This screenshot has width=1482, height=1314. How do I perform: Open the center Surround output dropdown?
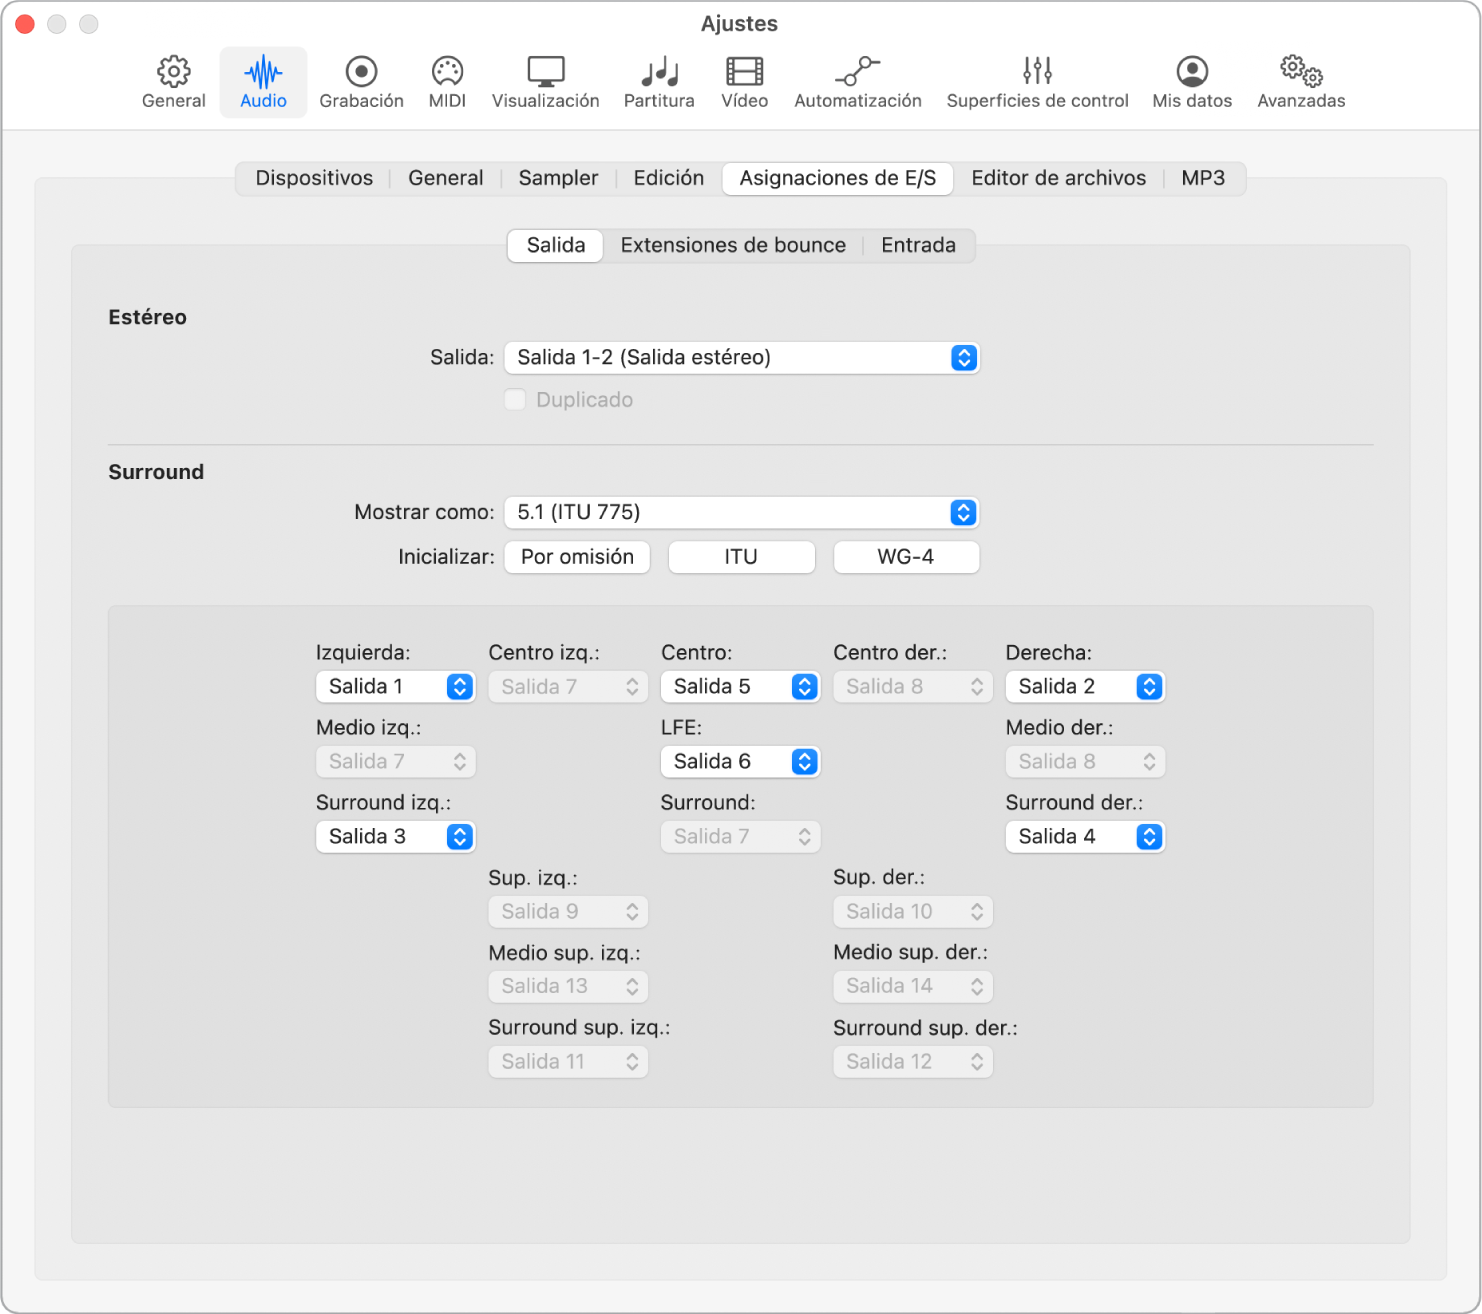740,837
